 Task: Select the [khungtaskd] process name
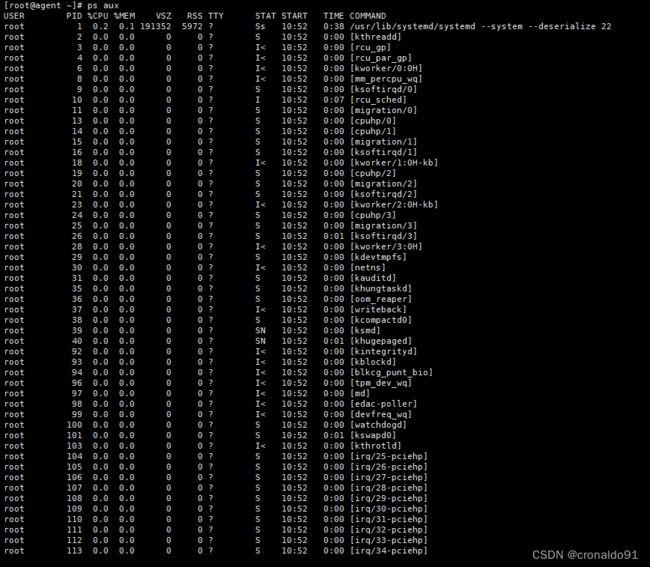381,288
